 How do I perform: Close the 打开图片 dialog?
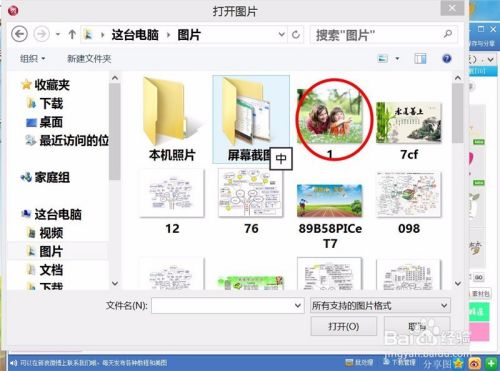[452, 8]
